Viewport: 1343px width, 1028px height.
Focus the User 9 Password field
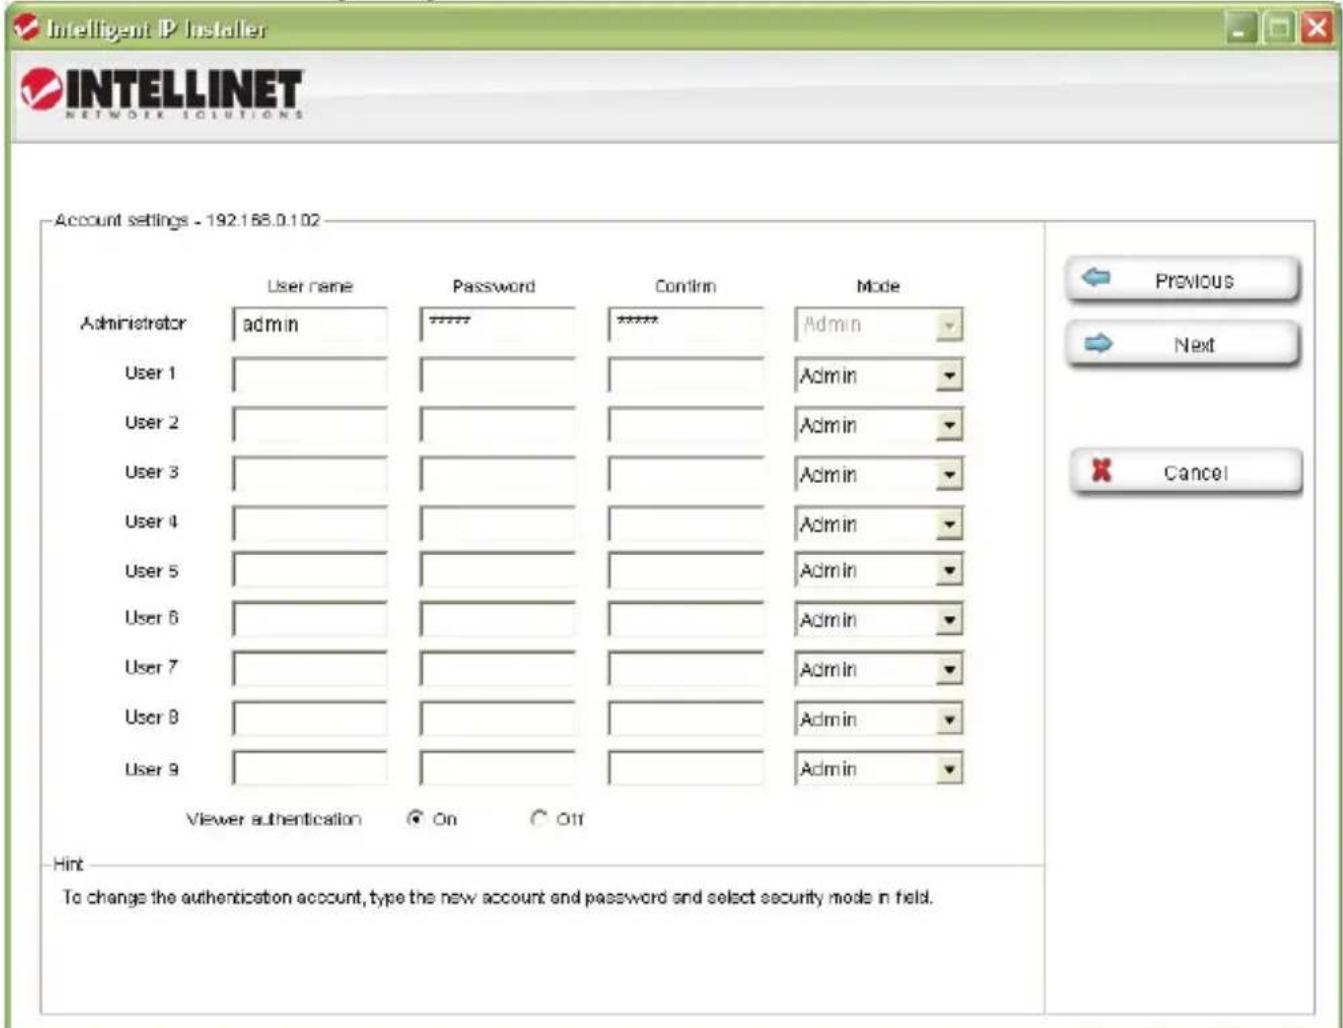[498, 768]
